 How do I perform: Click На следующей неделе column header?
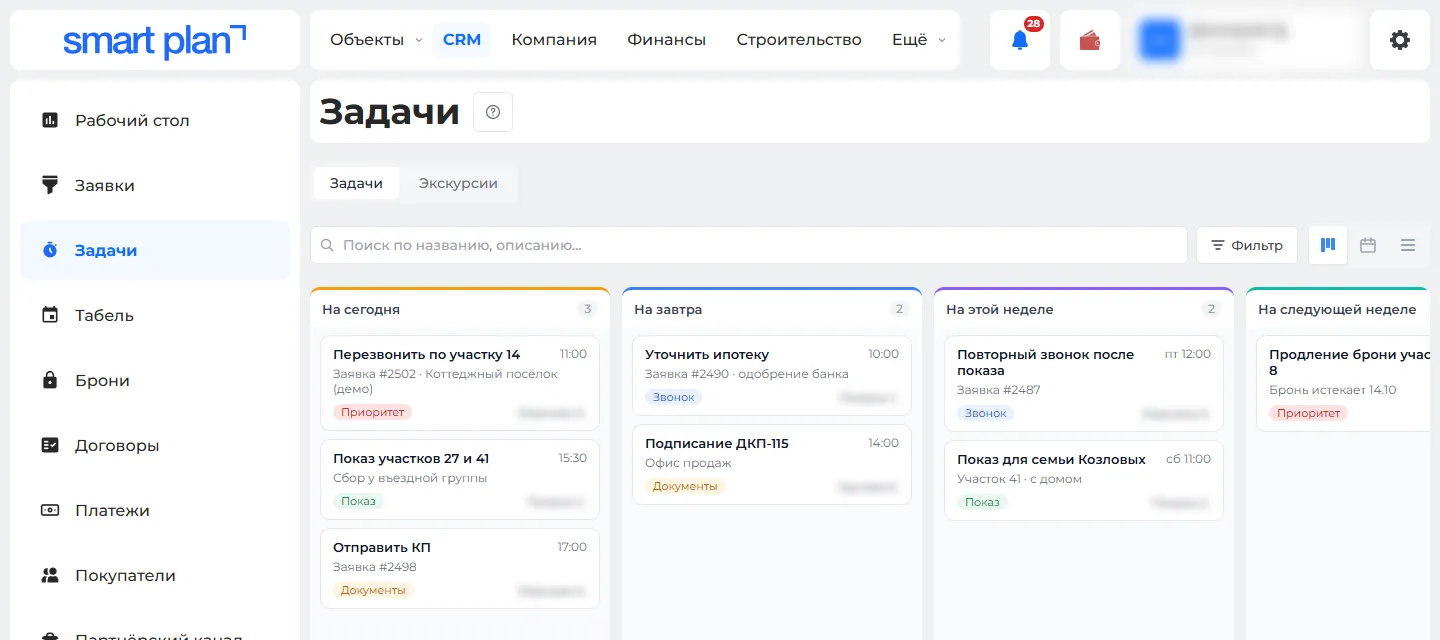(1337, 309)
